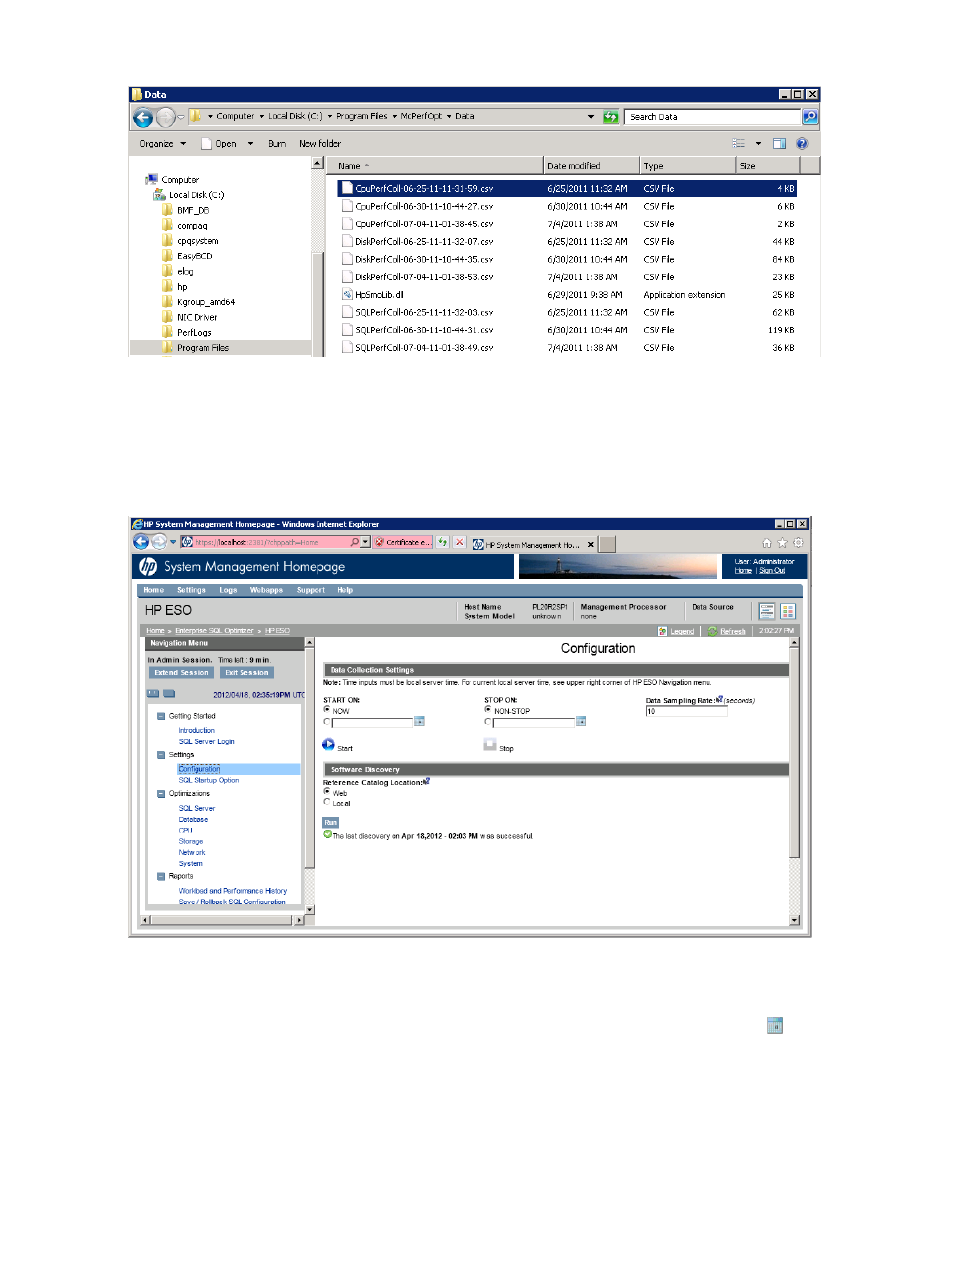The width and height of the screenshot is (954, 1270).
Task: Open the START ON calendar picker icon
Action: coord(419,722)
